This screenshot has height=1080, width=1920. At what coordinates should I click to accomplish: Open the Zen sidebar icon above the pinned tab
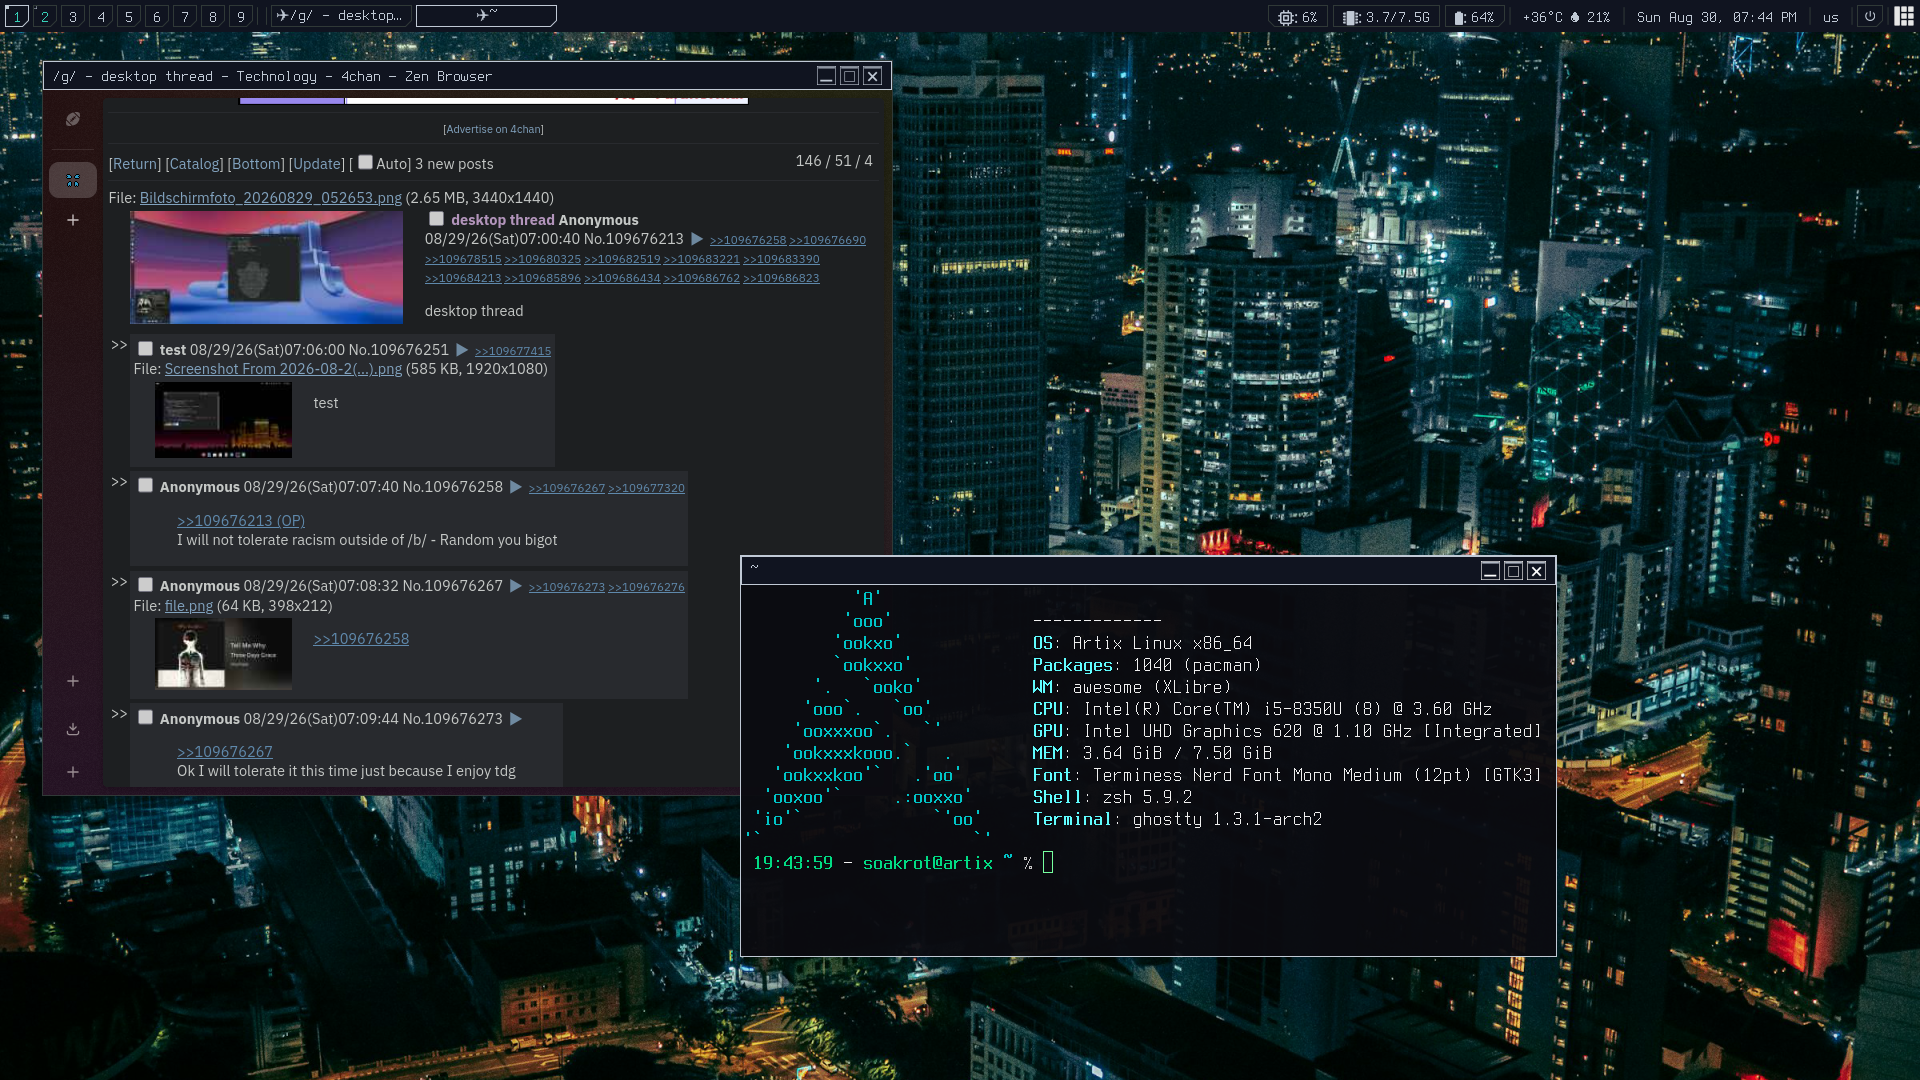click(73, 119)
